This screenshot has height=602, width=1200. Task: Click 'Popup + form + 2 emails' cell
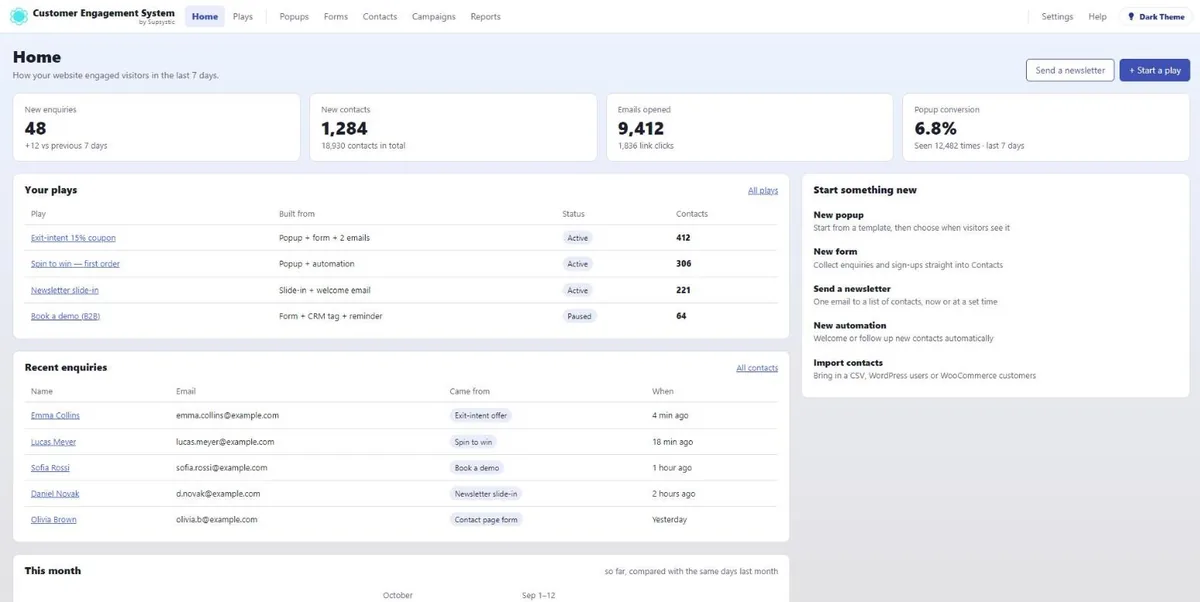point(324,238)
